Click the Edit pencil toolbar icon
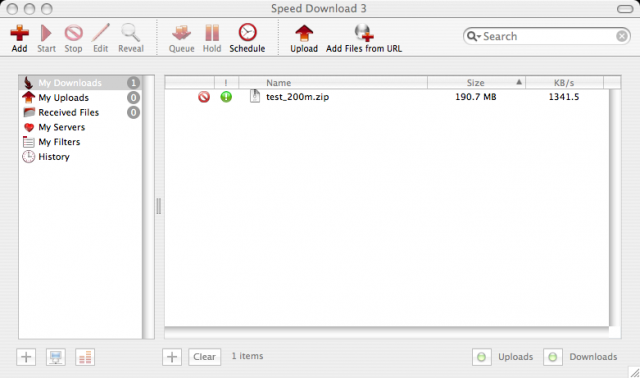640x378 pixels. tap(100, 33)
